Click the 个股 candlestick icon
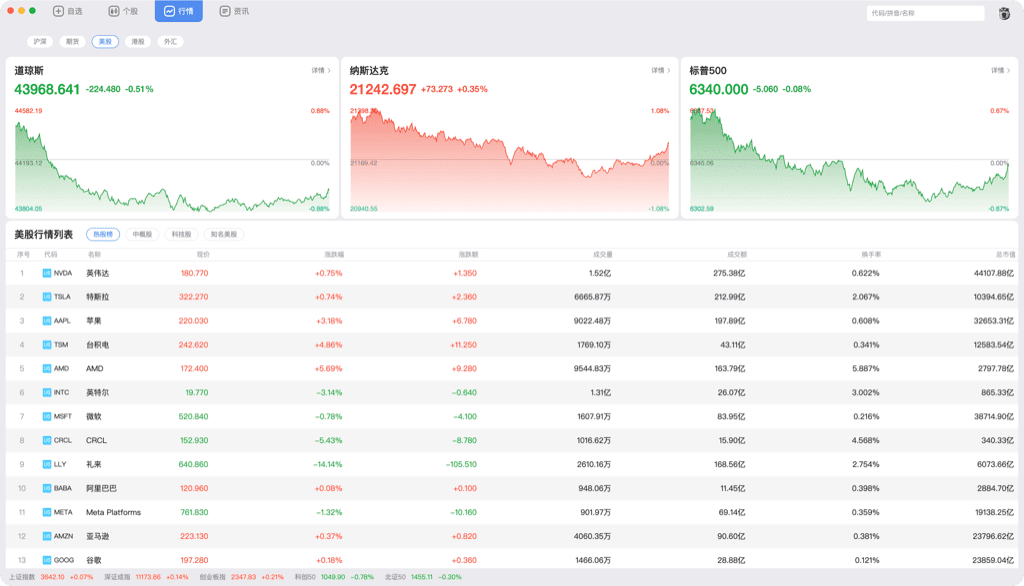1024x586 pixels. pyautogui.click(x=113, y=11)
